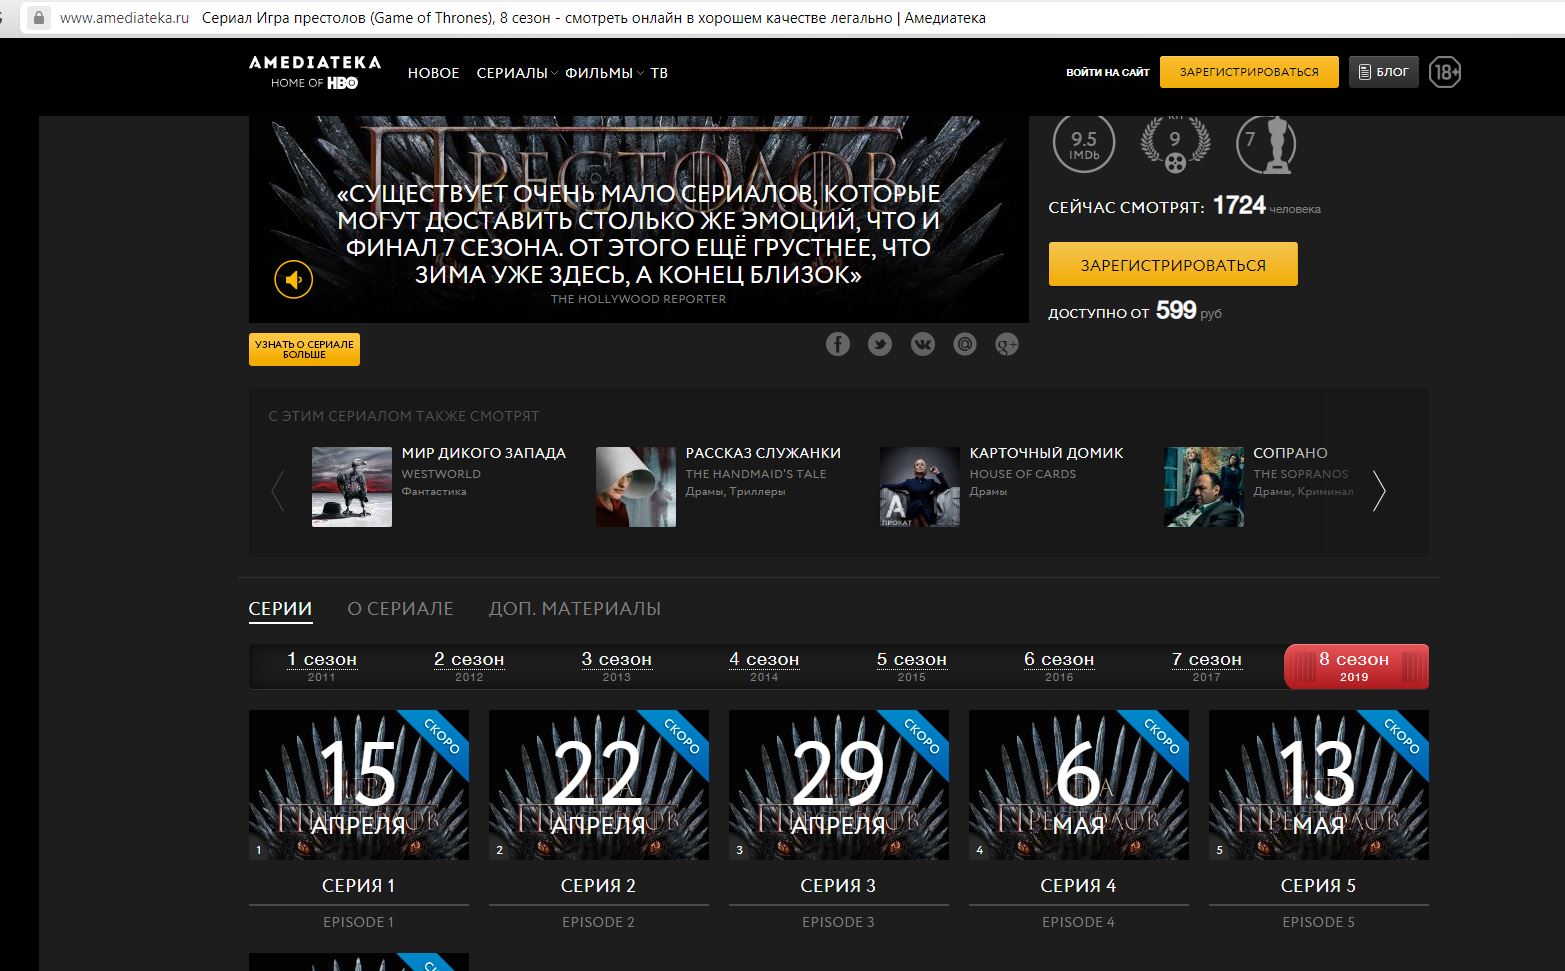Click the СЕРИЯ 5 title
1565x971 pixels.
tap(1319, 885)
